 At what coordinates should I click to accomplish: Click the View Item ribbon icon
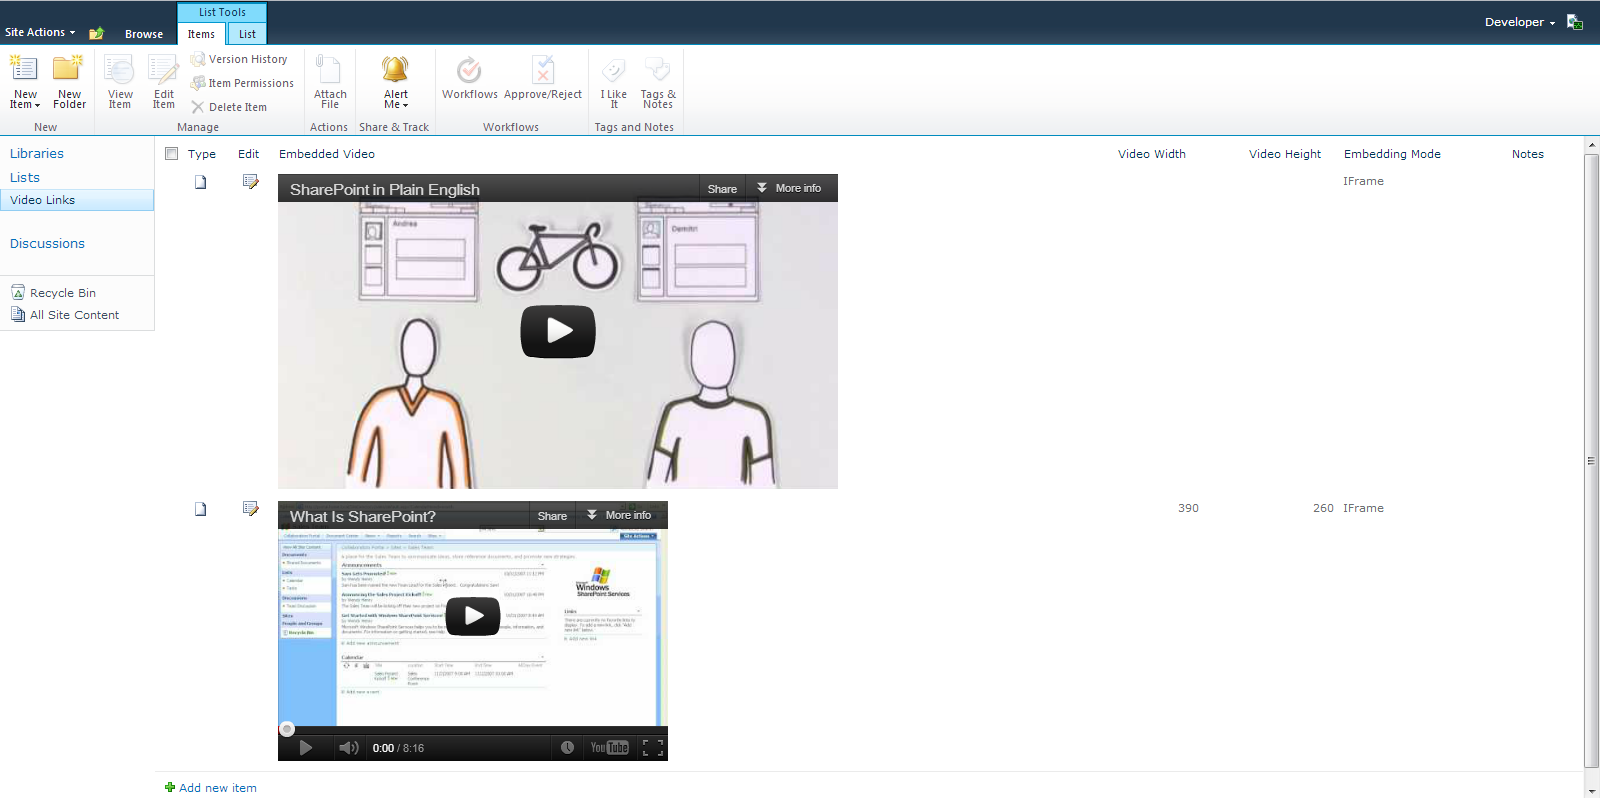pos(120,82)
